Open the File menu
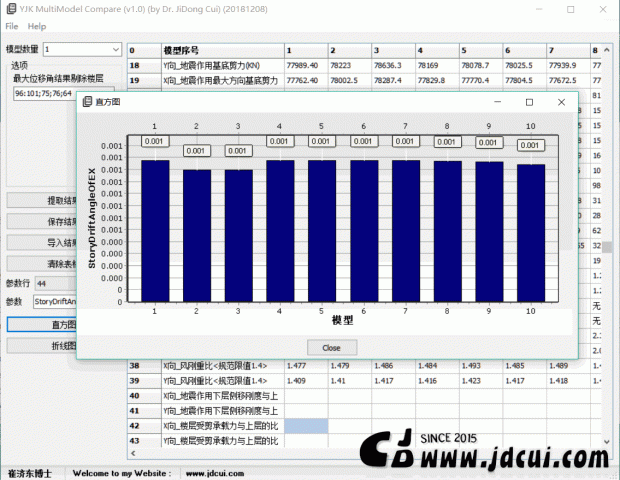 [x=11, y=25]
